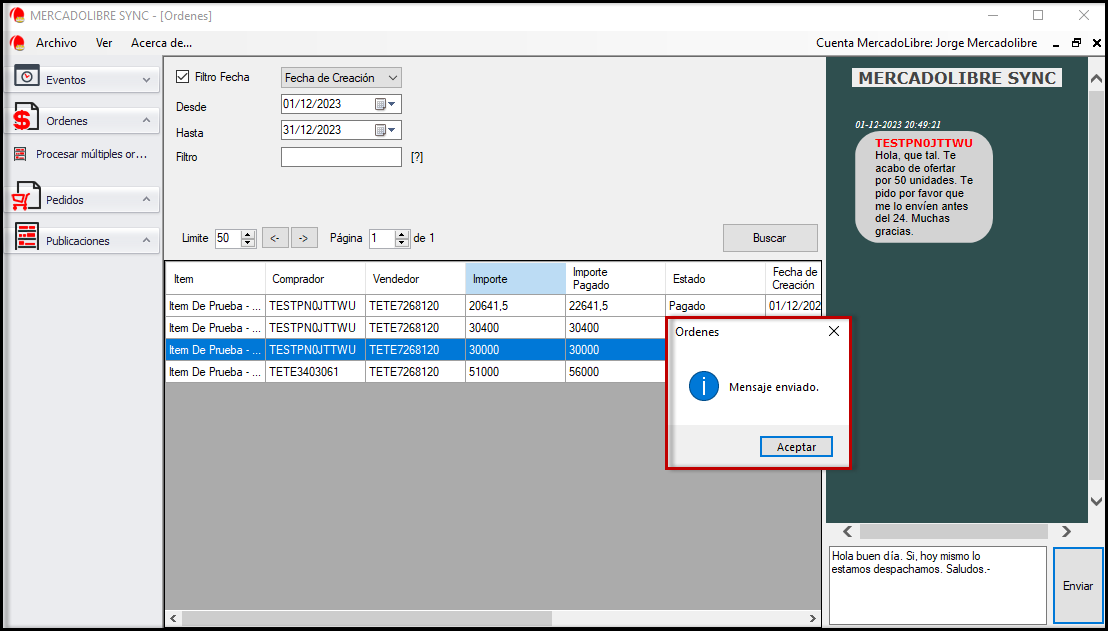Sort by the Vendedor column header

pyautogui.click(x=416, y=279)
